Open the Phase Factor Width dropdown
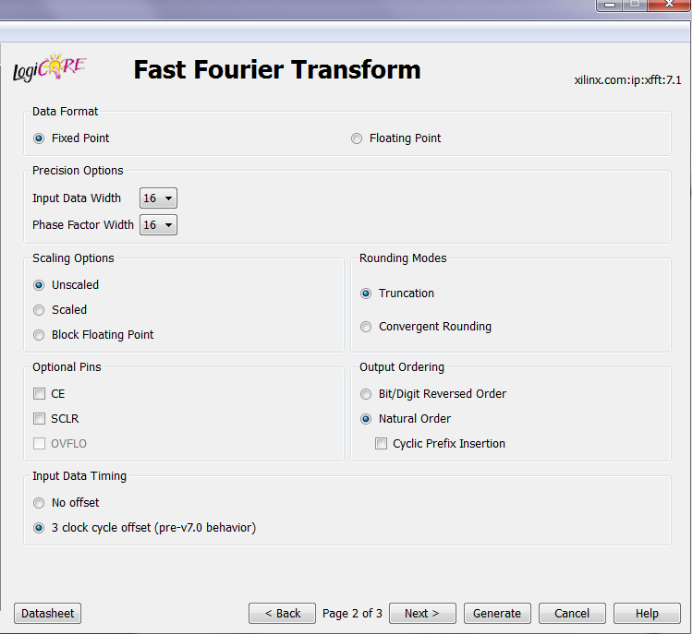Screen dimensions: 693x634 (x=158, y=225)
